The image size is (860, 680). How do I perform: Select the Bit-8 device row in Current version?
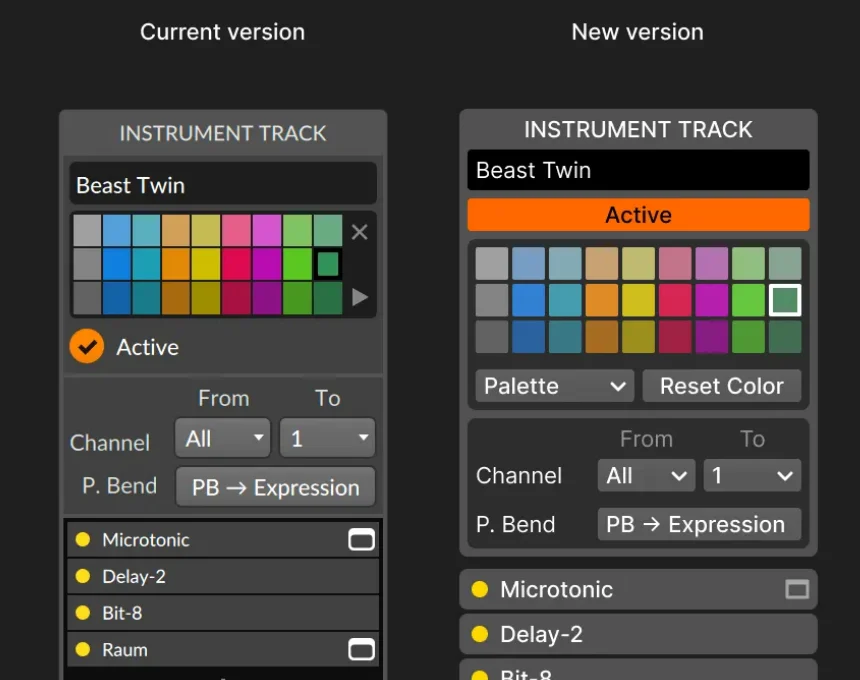click(223, 613)
